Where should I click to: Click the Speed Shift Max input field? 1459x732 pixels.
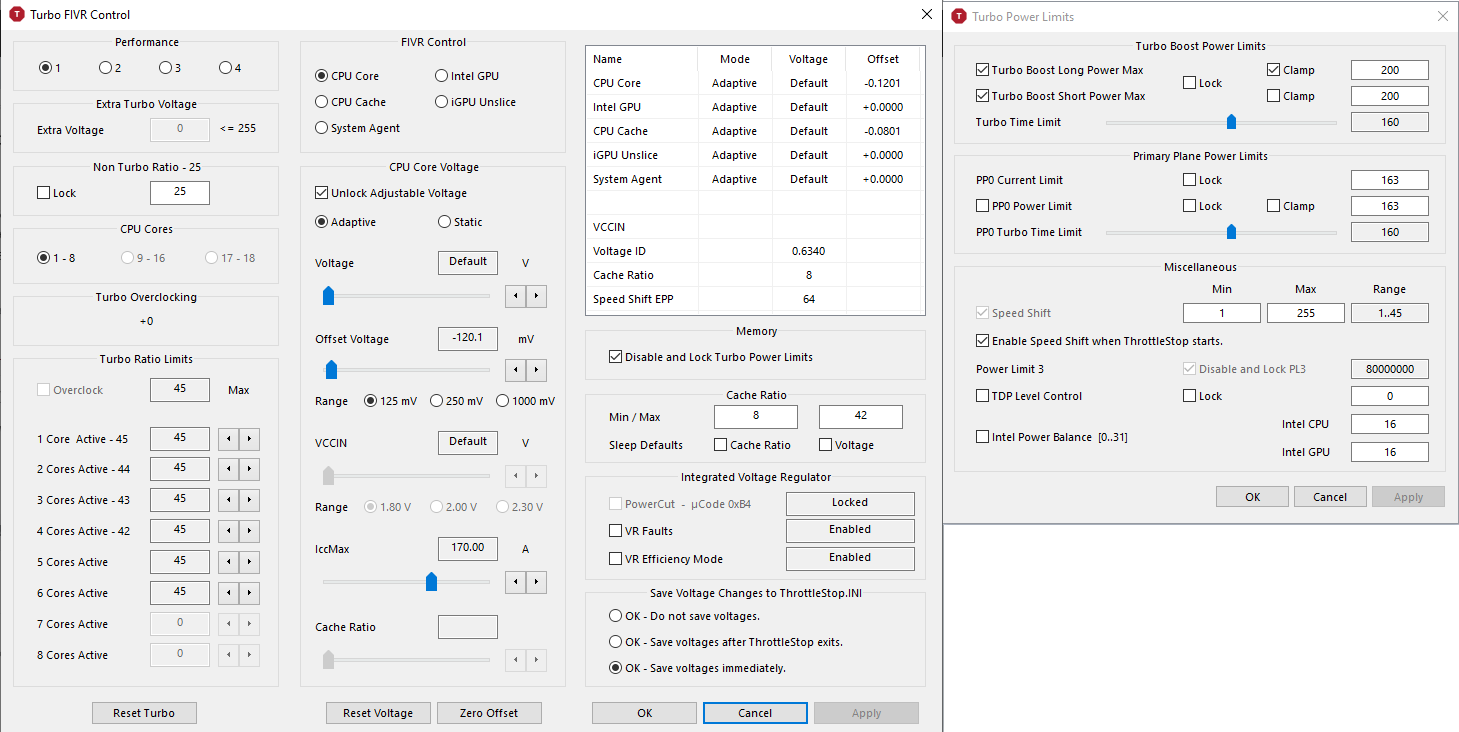pyautogui.click(x=1305, y=313)
